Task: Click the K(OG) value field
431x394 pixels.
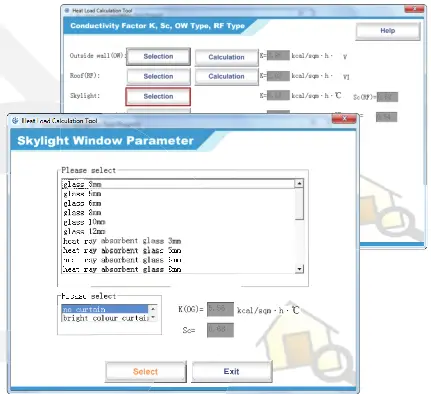Action: [x=220, y=309]
